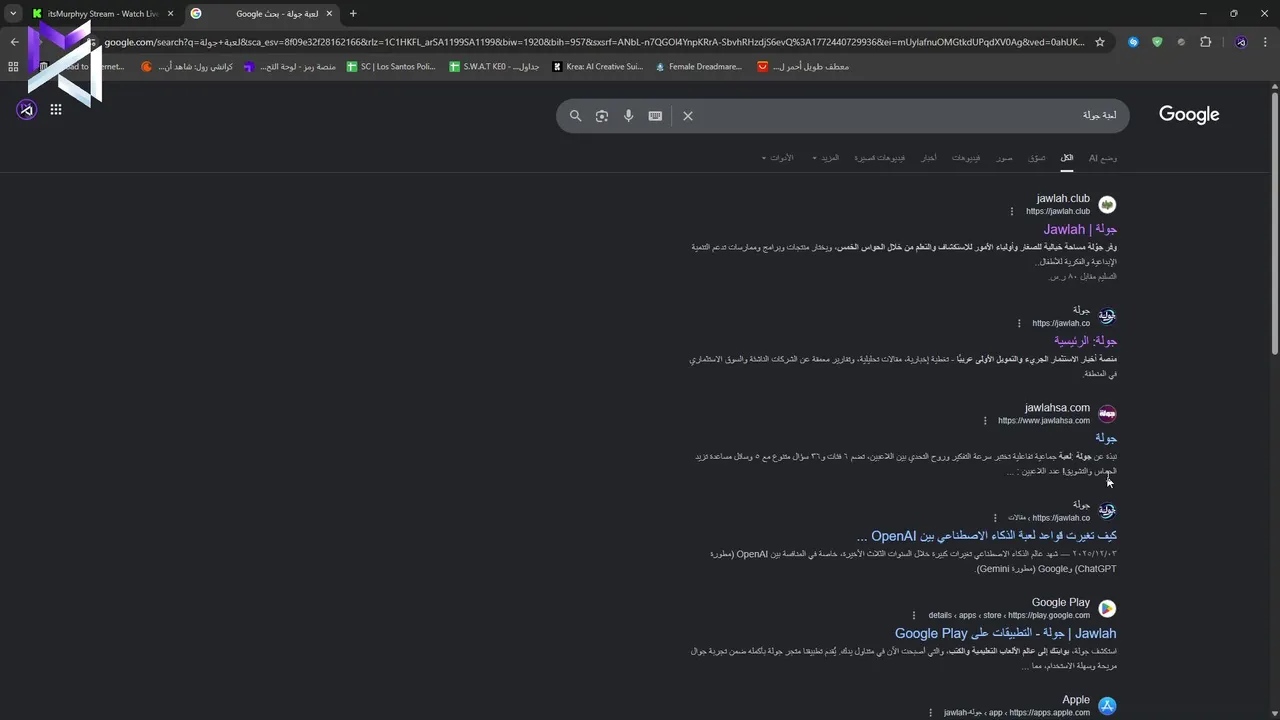
Task: Start voice search with microphone icon
Action: (x=628, y=116)
